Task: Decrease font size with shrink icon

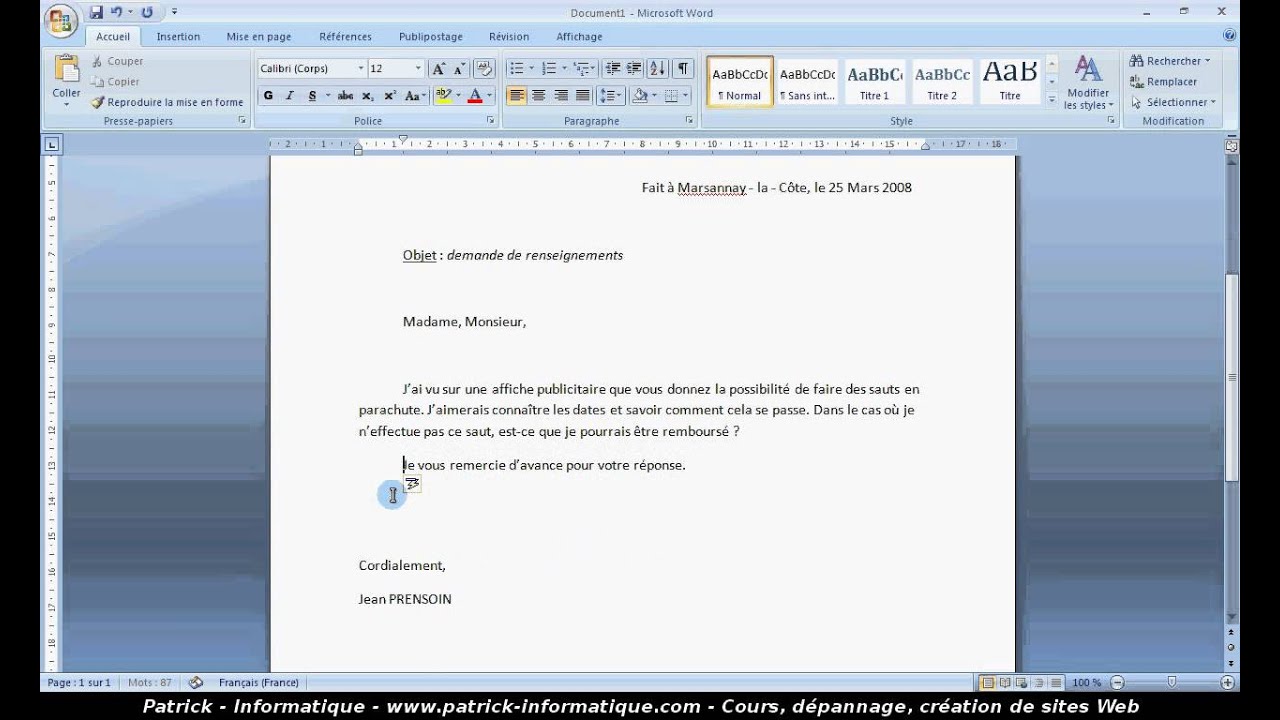Action: point(459,68)
